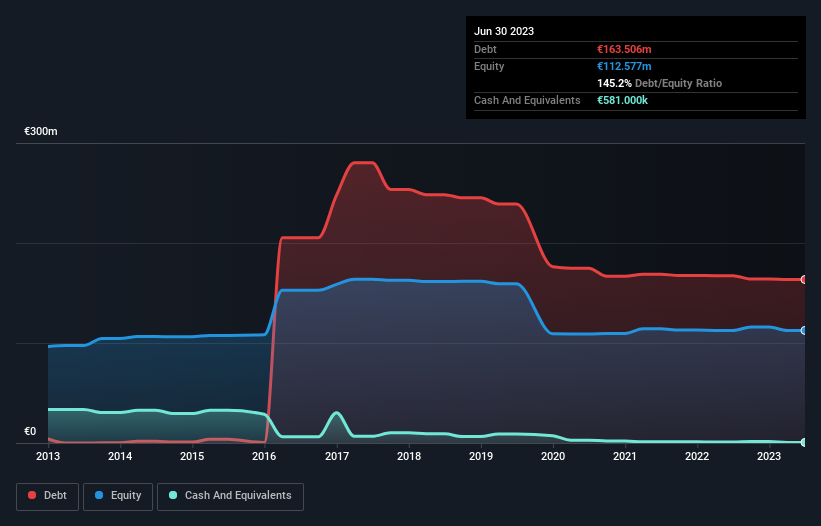
Task: Click the €112.577m equity value
Action: click(624, 66)
